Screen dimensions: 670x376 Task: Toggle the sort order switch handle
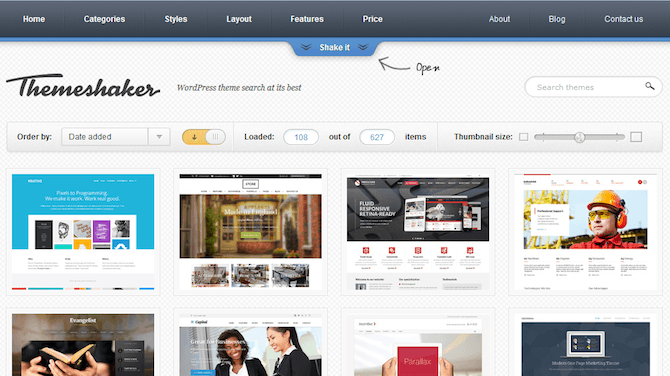215,137
